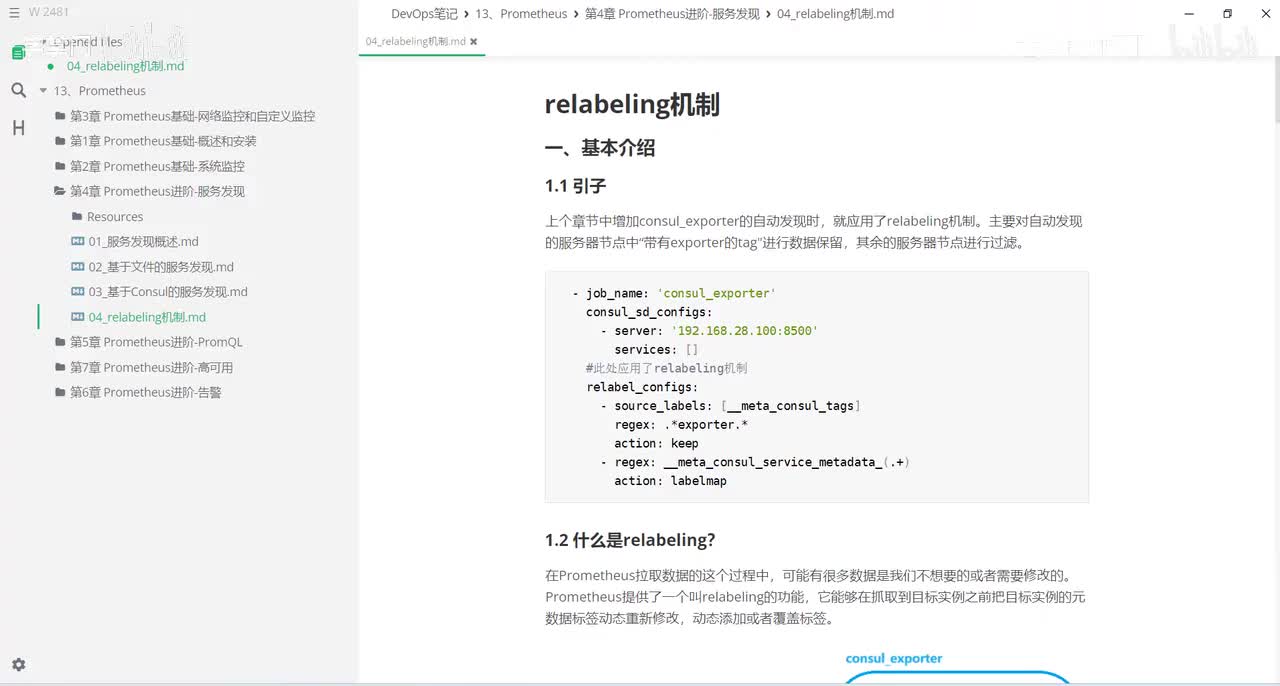This screenshot has height=686, width=1280.
Task: Open the Resources folder
Action: 115,217
